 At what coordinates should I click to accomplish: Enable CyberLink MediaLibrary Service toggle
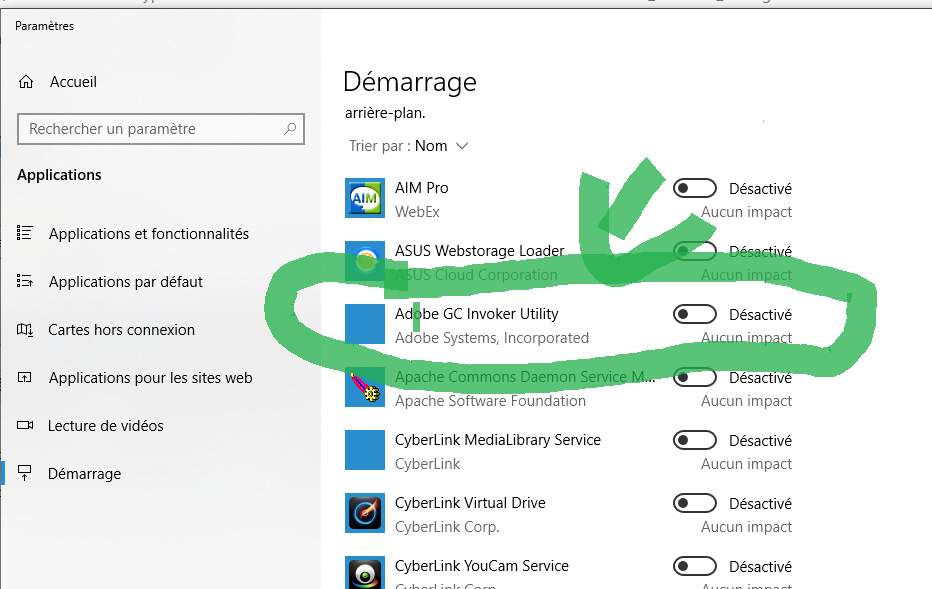coord(695,440)
